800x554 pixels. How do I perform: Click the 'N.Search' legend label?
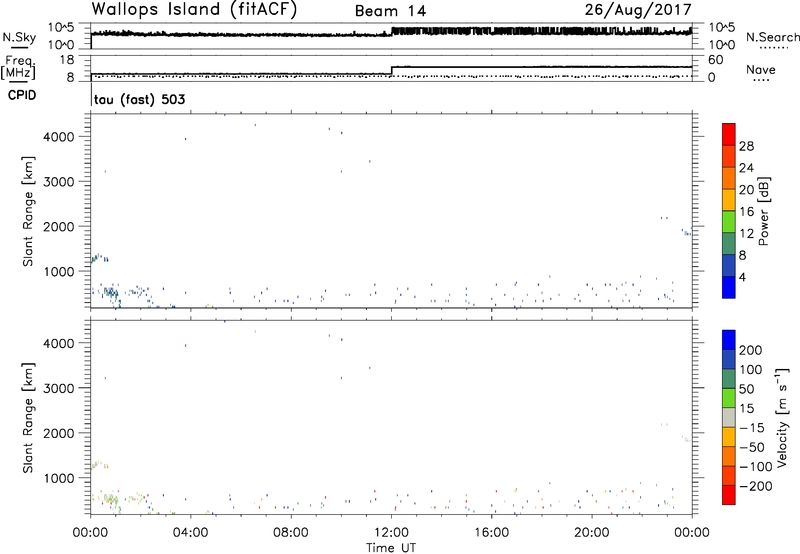(x=773, y=37)
